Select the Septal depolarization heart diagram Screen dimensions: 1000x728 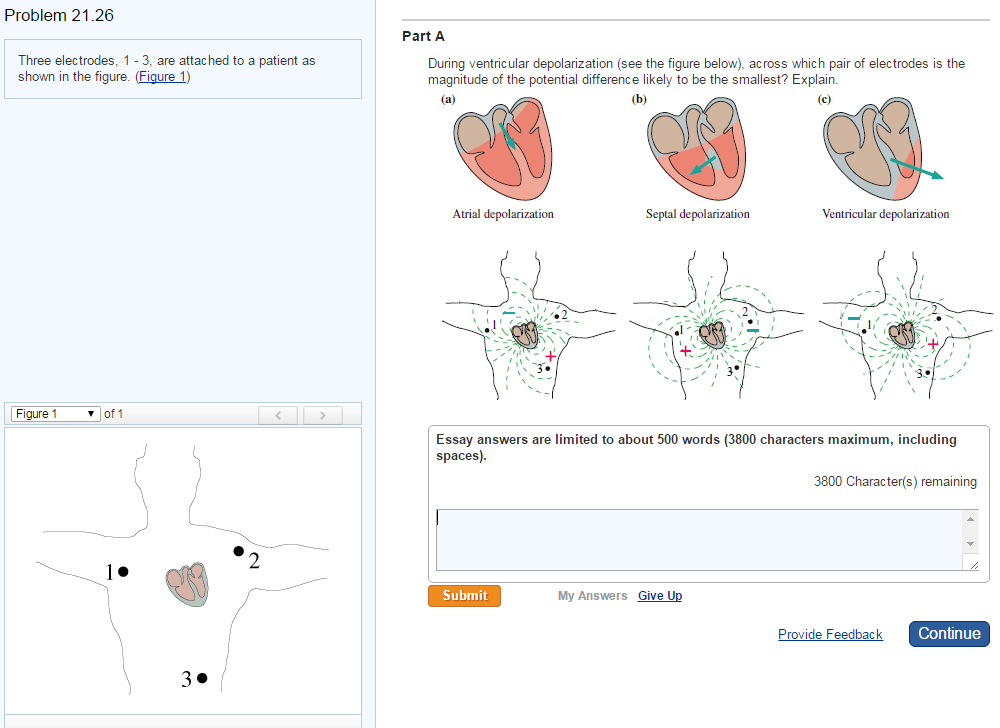click(x=696, y=150)
